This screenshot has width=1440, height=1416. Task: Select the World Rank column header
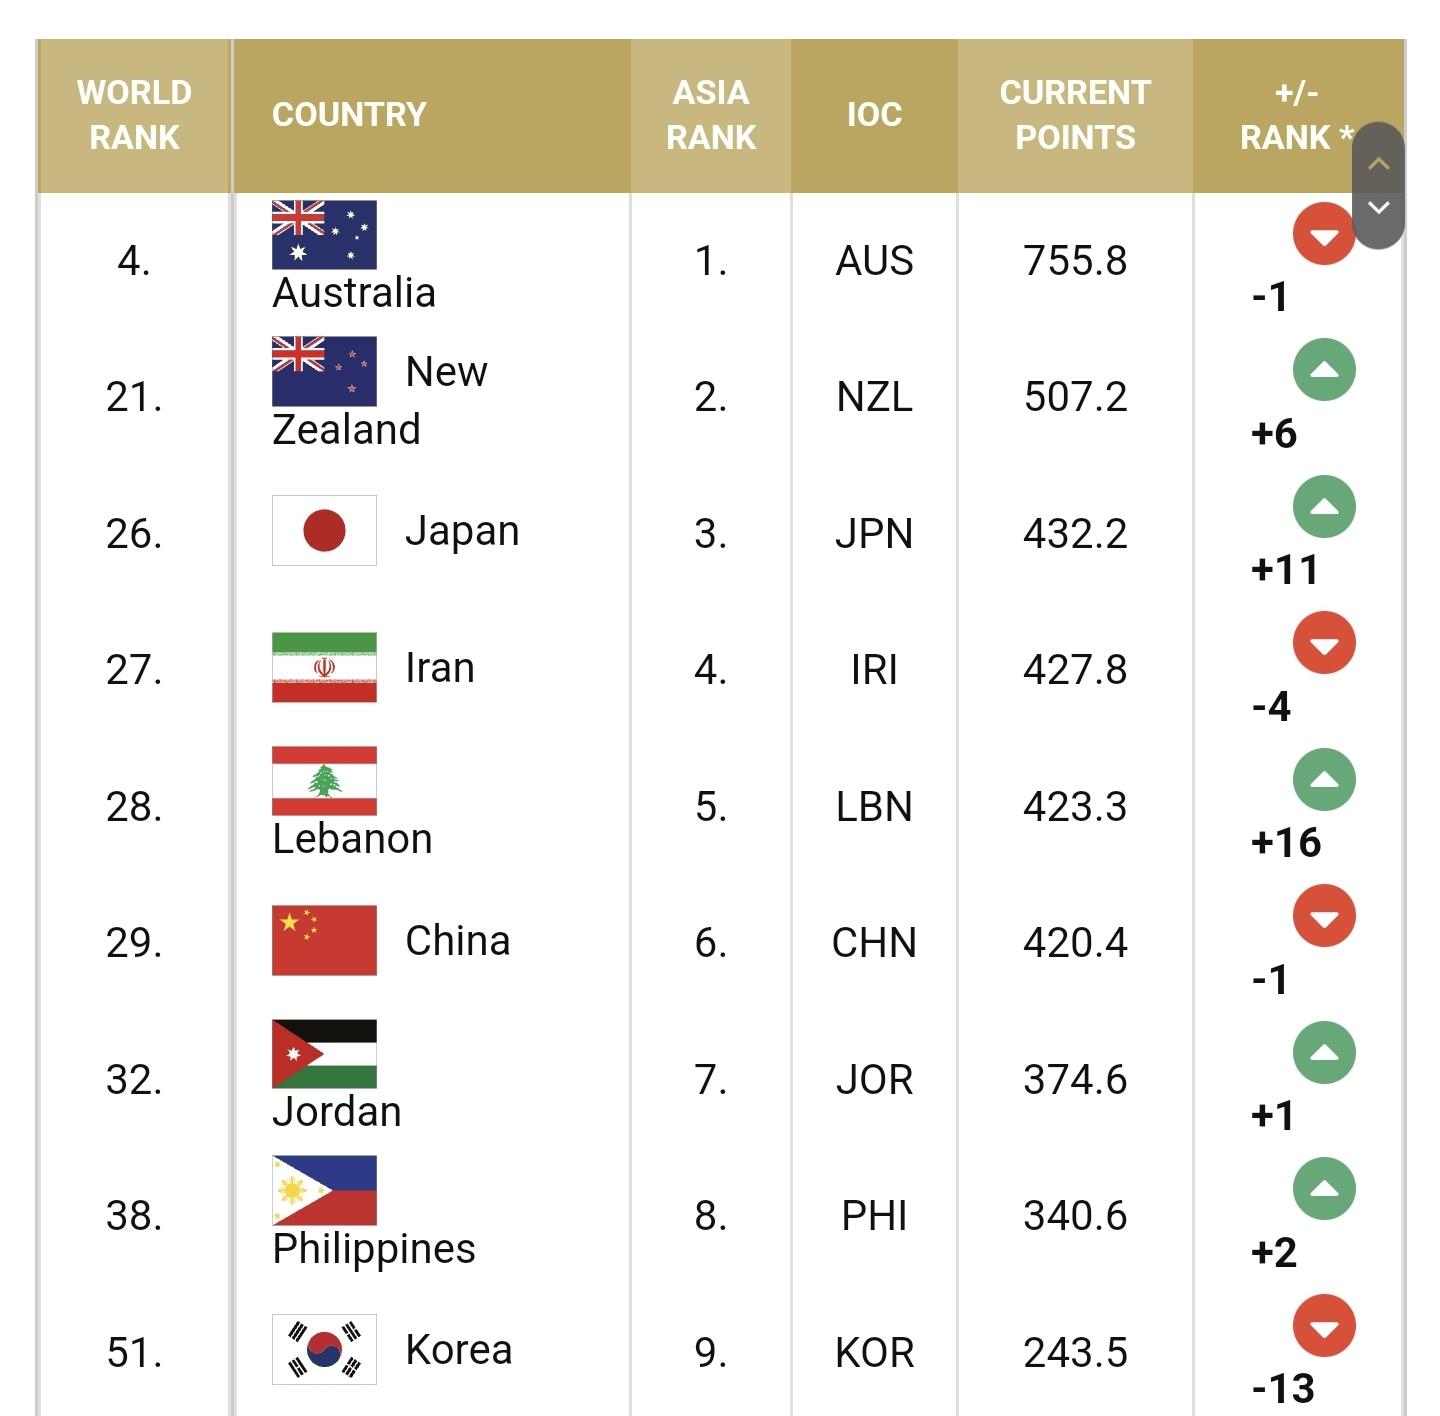tap(134, 115)
